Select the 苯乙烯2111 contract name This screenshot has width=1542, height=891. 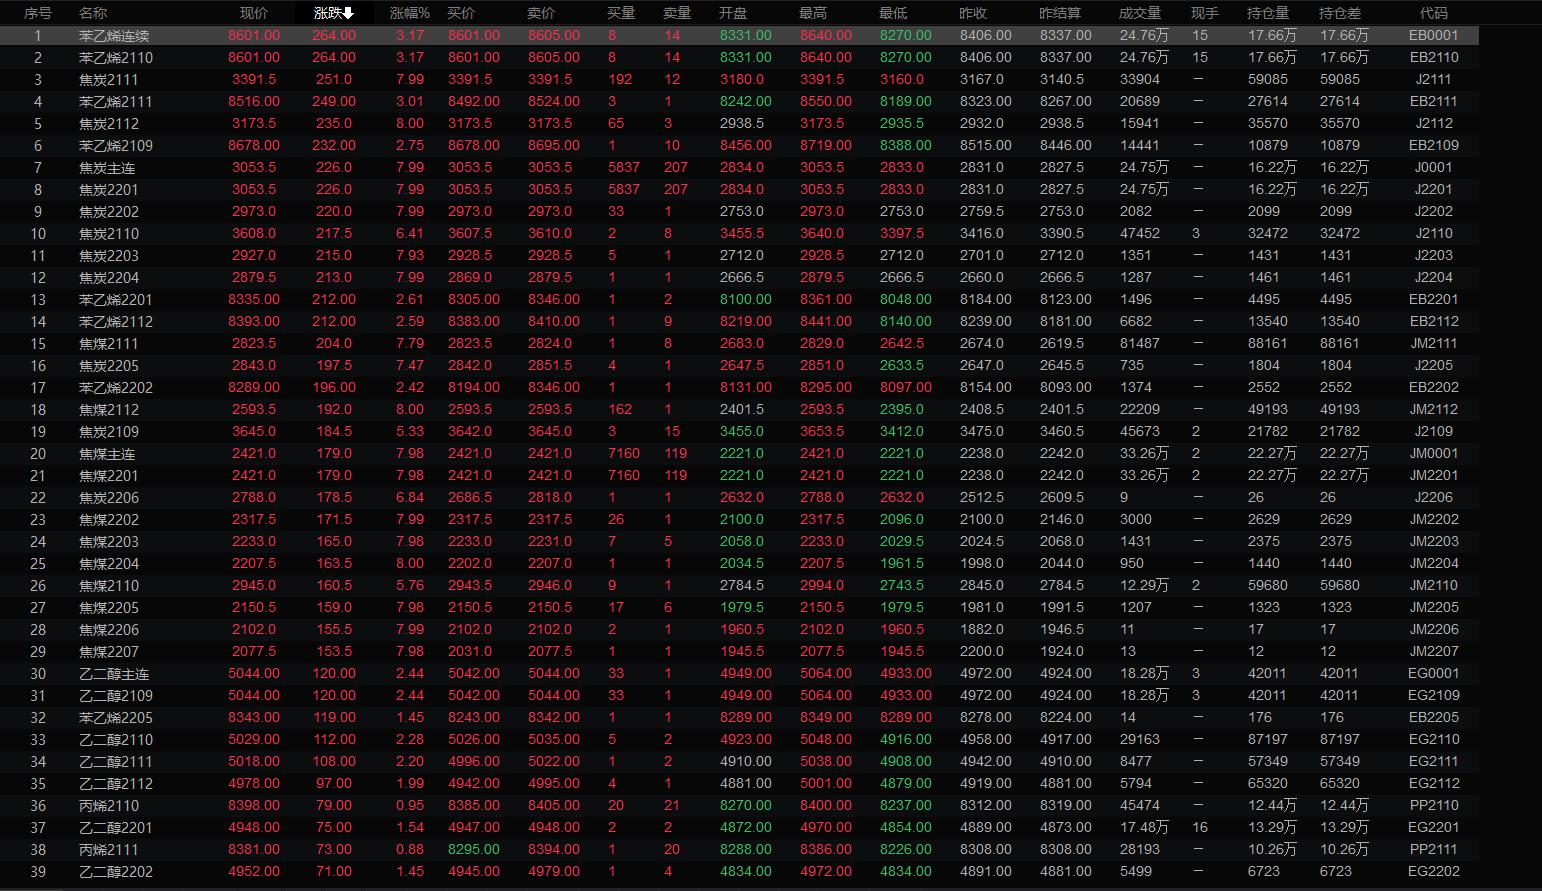pos(116,102)
